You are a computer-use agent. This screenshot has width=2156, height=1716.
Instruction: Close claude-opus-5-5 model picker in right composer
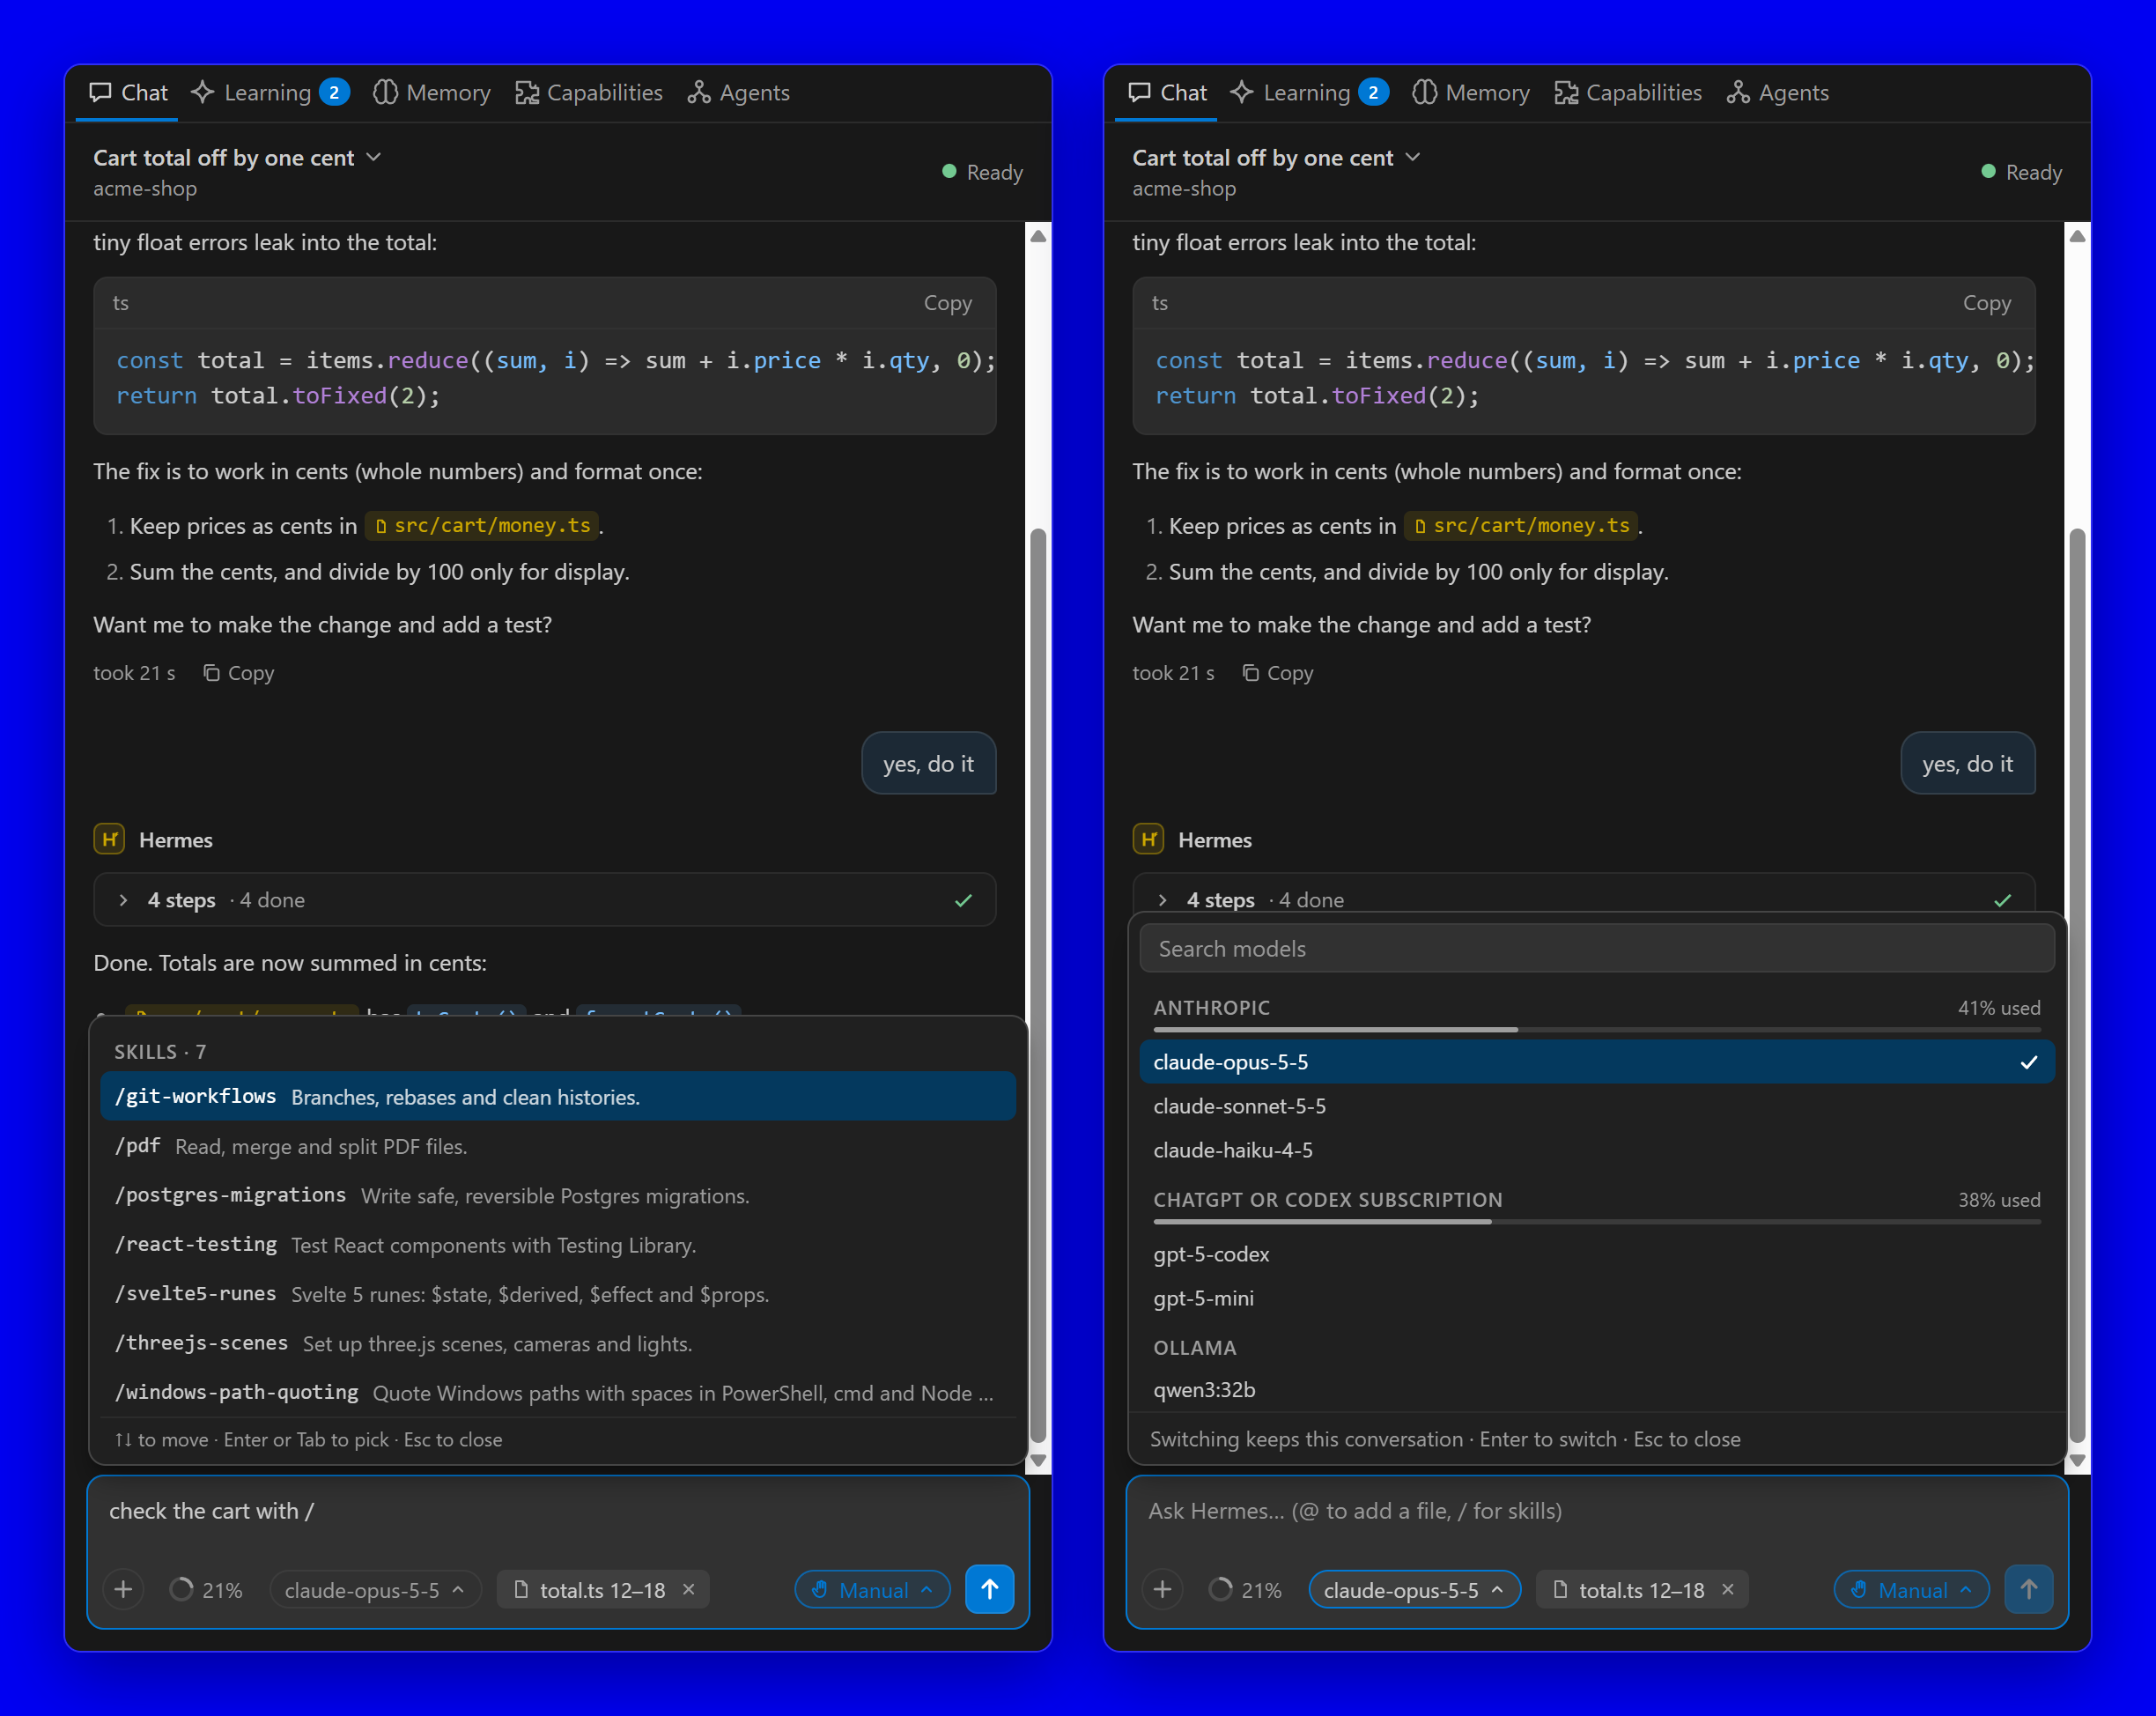pos(1414,1590)
